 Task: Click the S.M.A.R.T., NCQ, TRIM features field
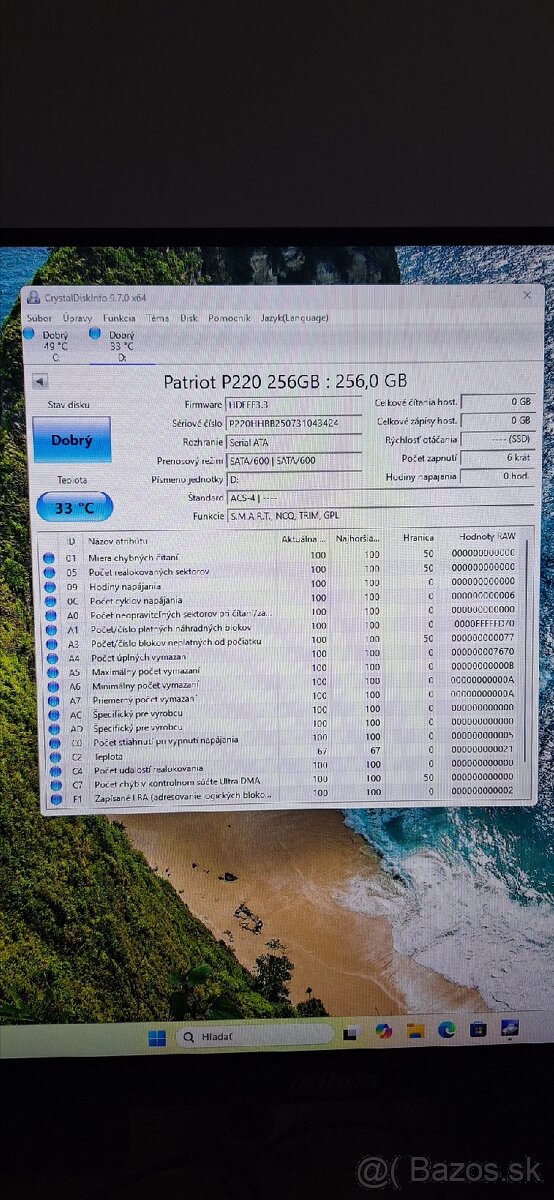tap(380, 516)
